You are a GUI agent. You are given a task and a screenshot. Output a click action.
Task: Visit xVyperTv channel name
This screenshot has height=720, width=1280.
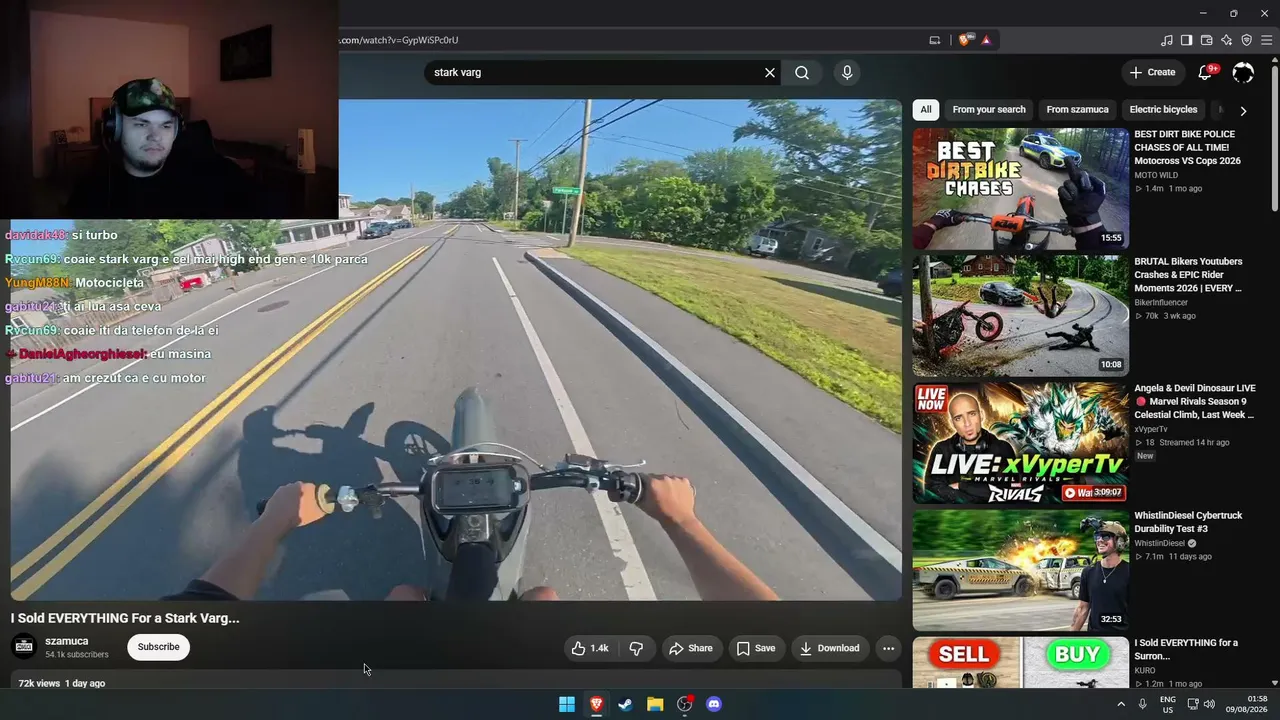(x=1151, y=429)
